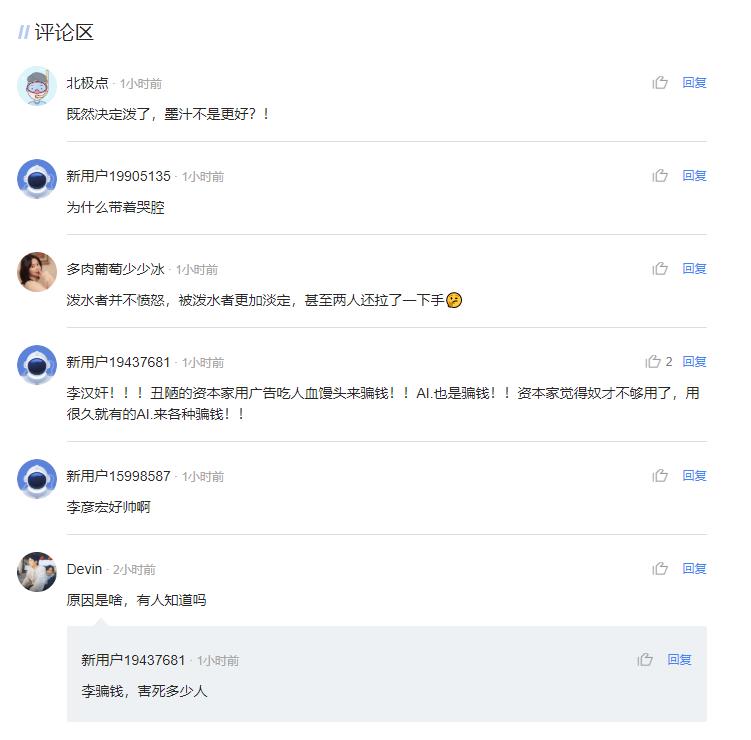The width and height of the screenshot is (751, 740).
Task: Like the comment by 北极点
Action: (660, 83)
